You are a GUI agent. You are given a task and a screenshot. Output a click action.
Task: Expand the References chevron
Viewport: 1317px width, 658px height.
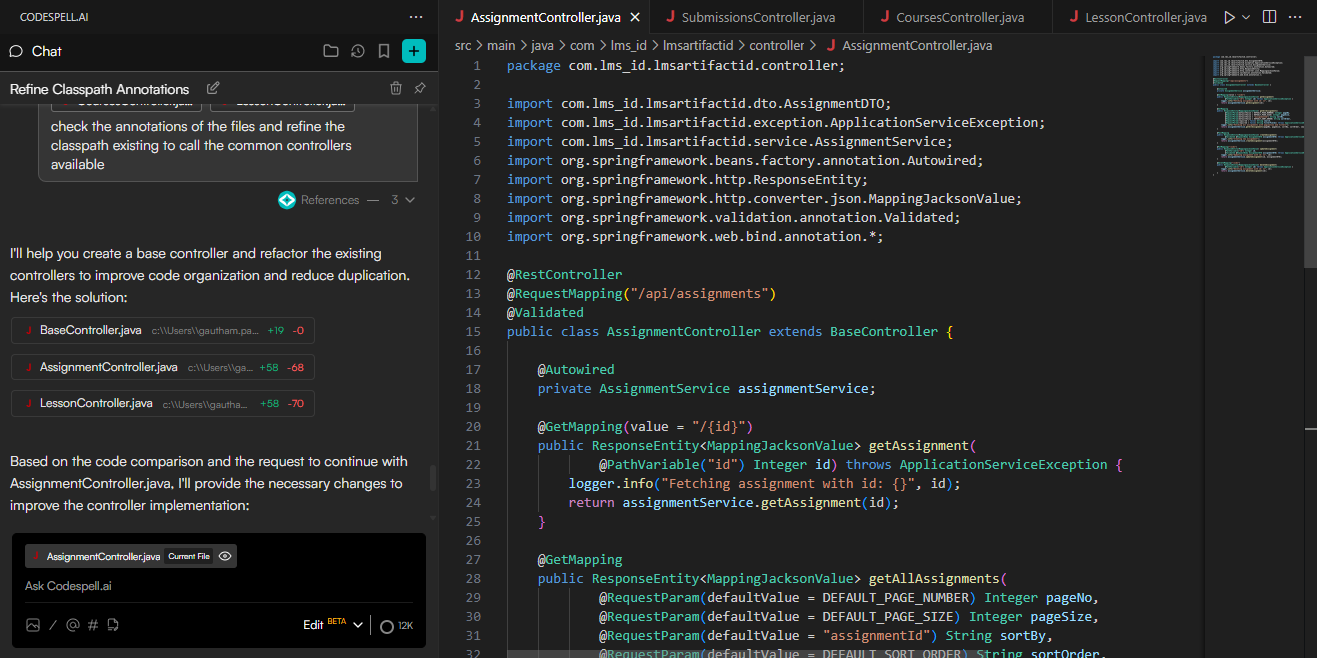(x=410, y=200)
